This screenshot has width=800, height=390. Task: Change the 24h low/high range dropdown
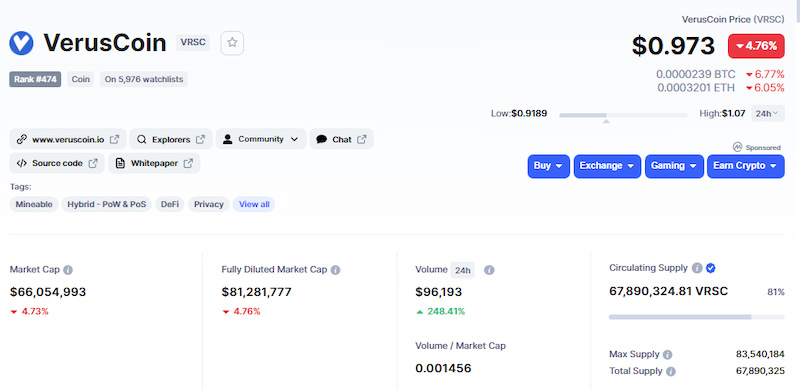pyautogui.click(x=767, y=113)
